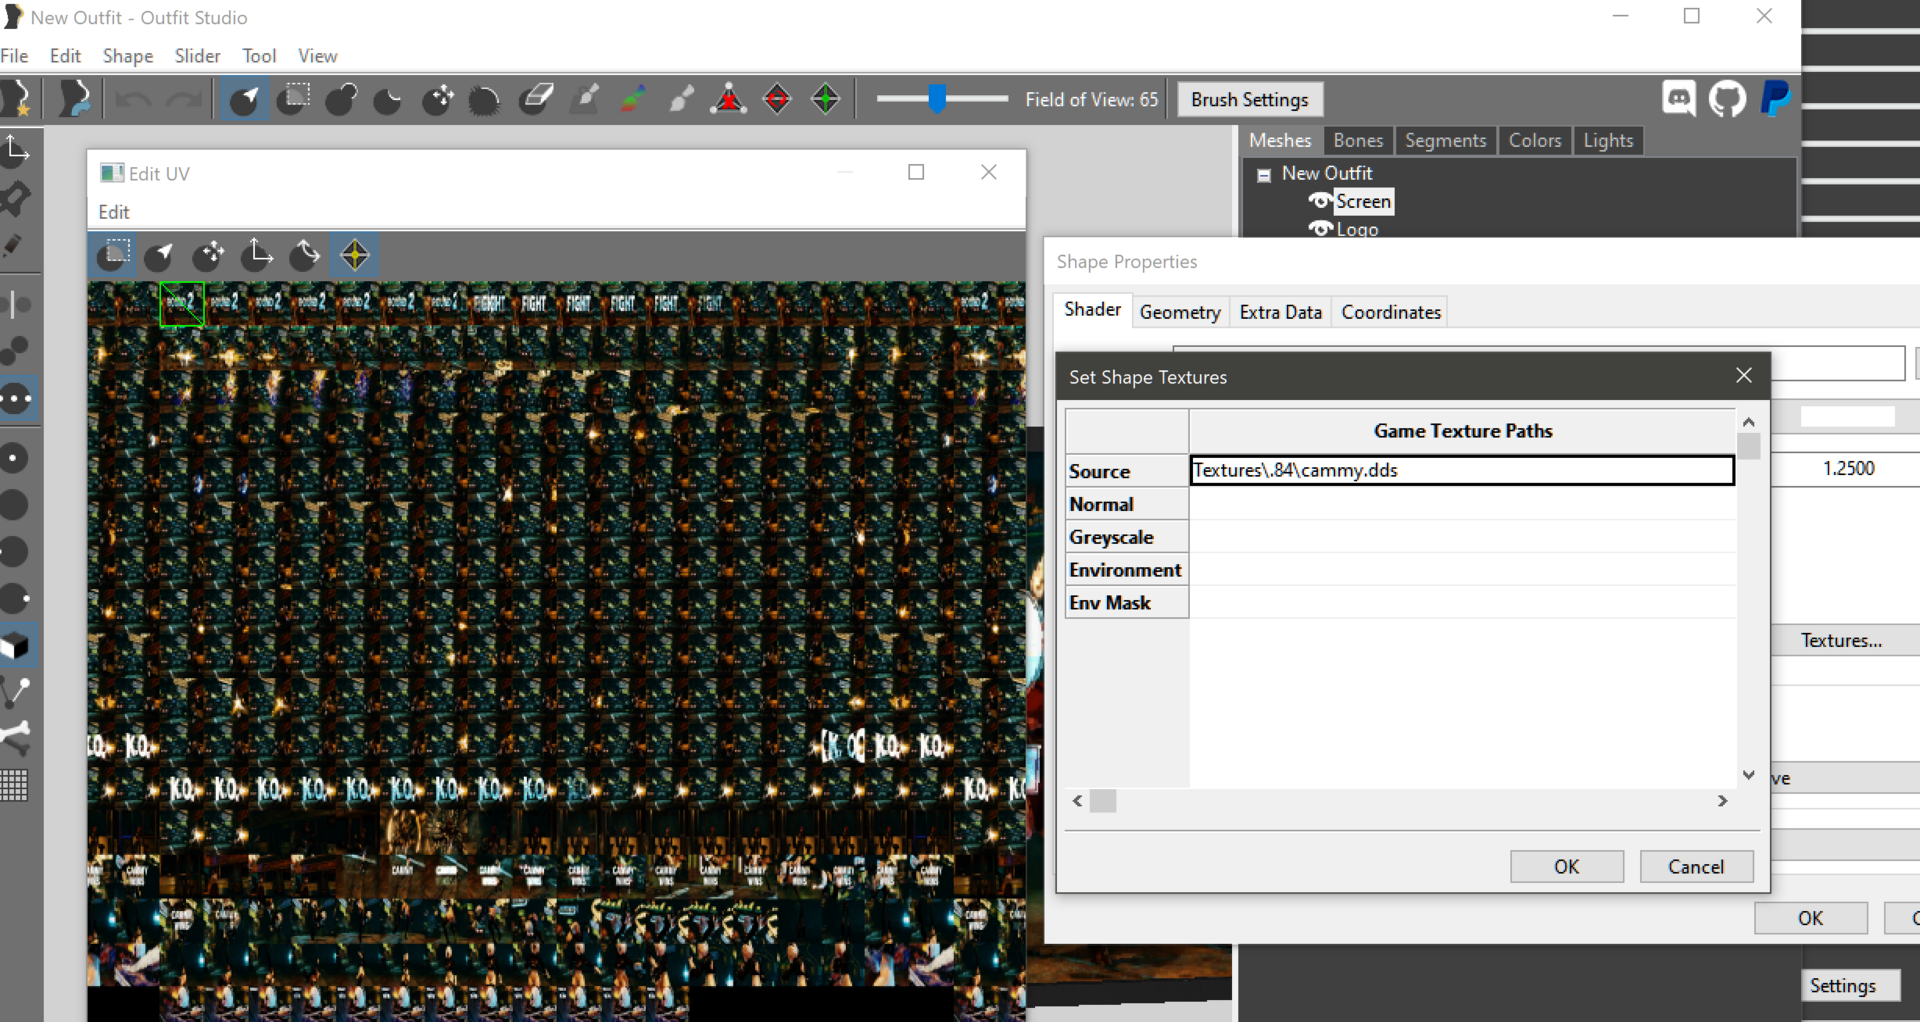This screenshot has width=1920, height=1022.
Task: Select the Alpha brush
Action: click(681, 99)
